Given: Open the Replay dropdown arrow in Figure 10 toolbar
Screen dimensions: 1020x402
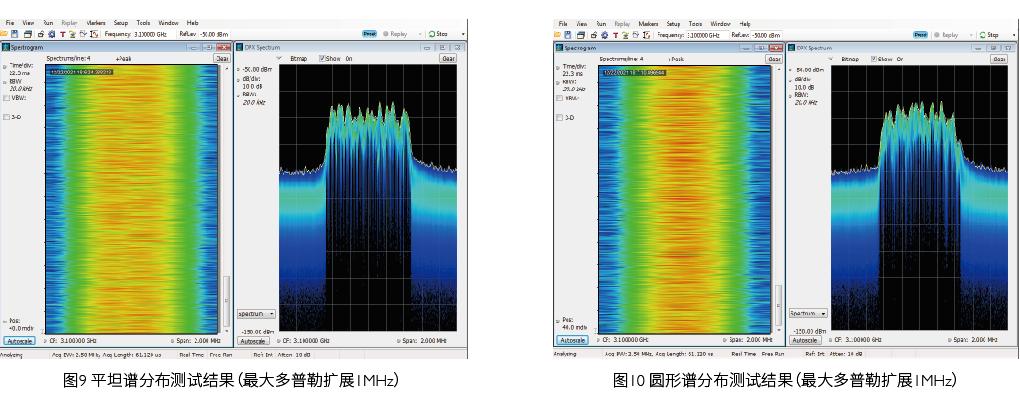Looking at the screenshot, I should (971, 35).
